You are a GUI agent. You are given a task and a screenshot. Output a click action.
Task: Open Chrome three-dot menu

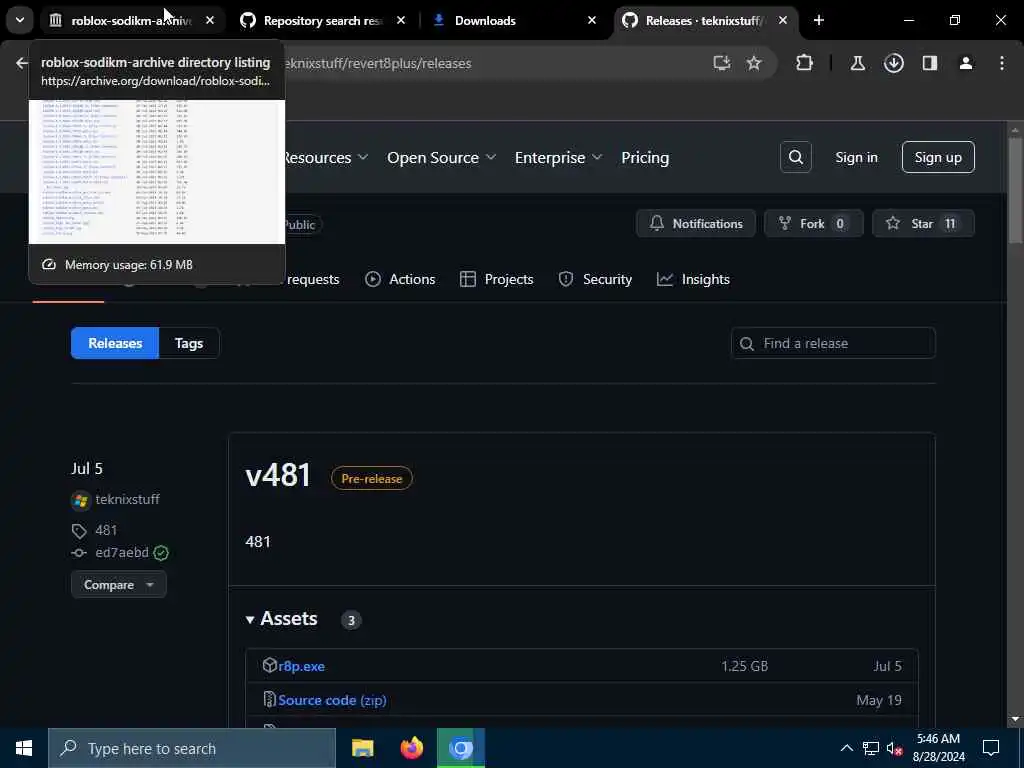click(x=1002, y=63)
